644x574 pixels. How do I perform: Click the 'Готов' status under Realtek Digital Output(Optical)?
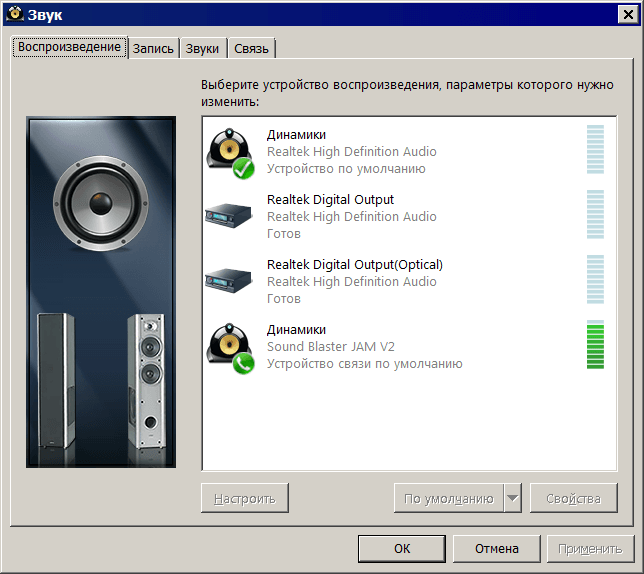(284, 298)
